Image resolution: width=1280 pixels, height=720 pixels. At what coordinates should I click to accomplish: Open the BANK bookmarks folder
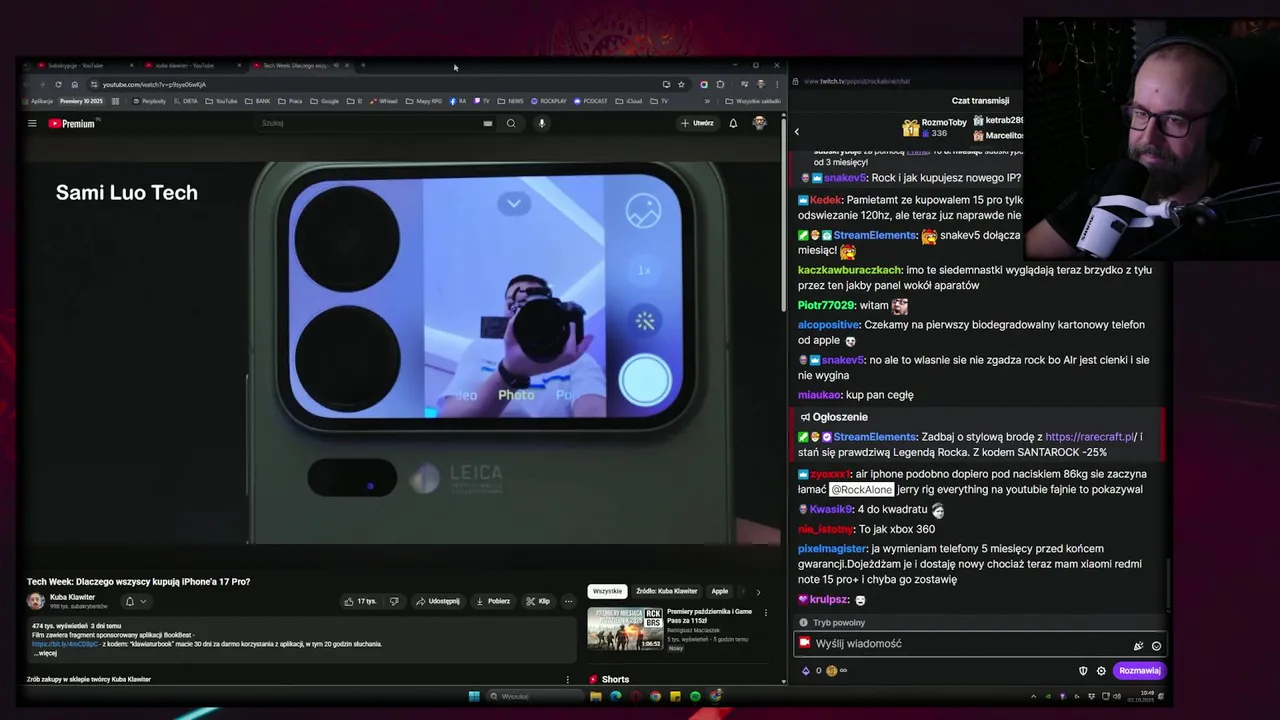tap(258, 101)
